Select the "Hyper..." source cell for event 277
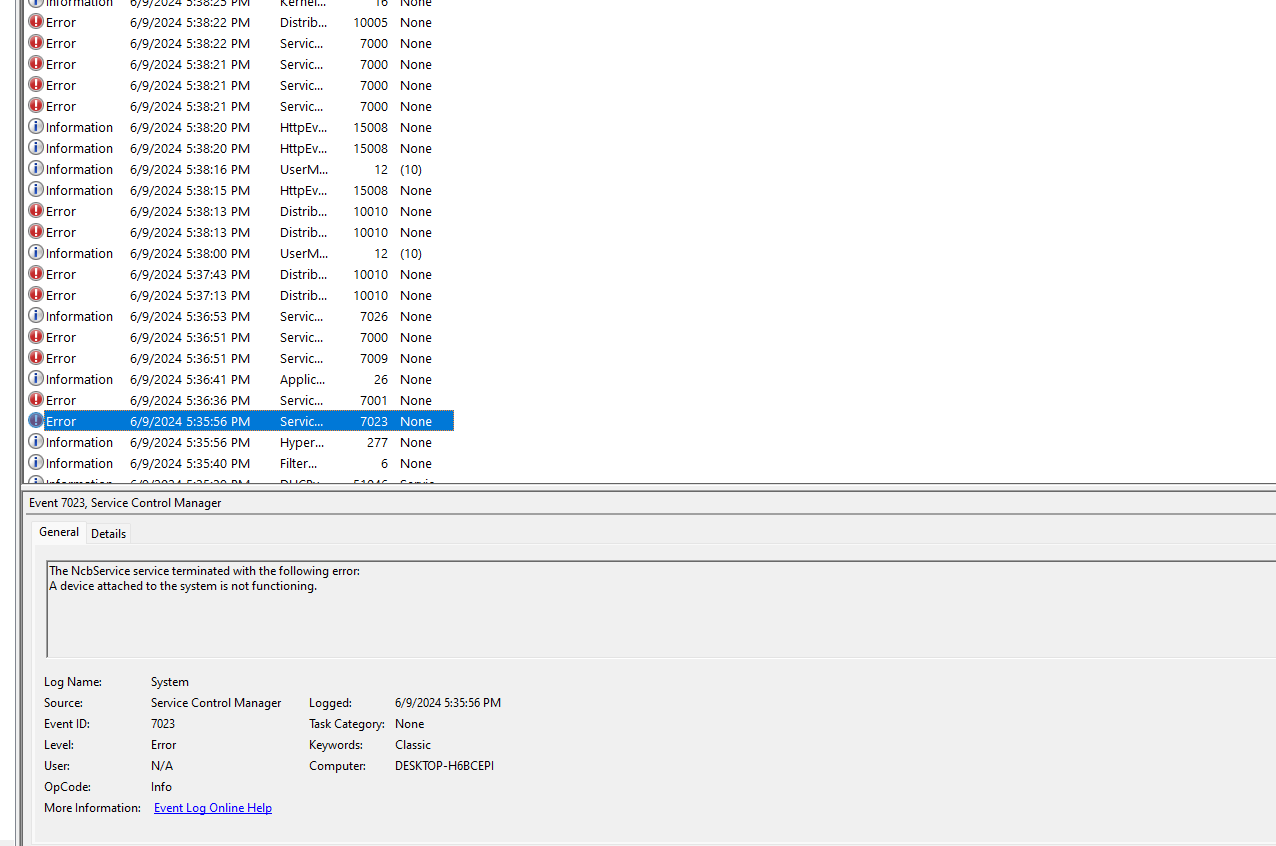Screen dimensions: 1276x846 (302, 442)
